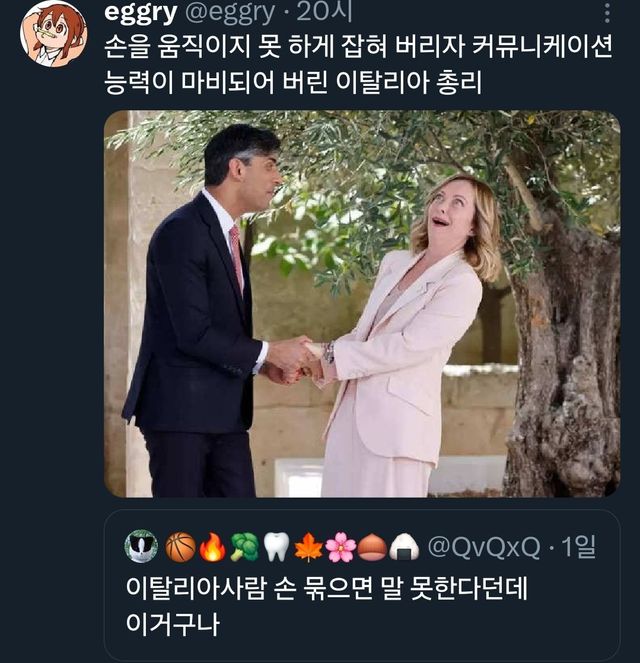The width and height of the screenshot is (640, 663).
Task: Click the display name eggry
Action: coord(140,13)
